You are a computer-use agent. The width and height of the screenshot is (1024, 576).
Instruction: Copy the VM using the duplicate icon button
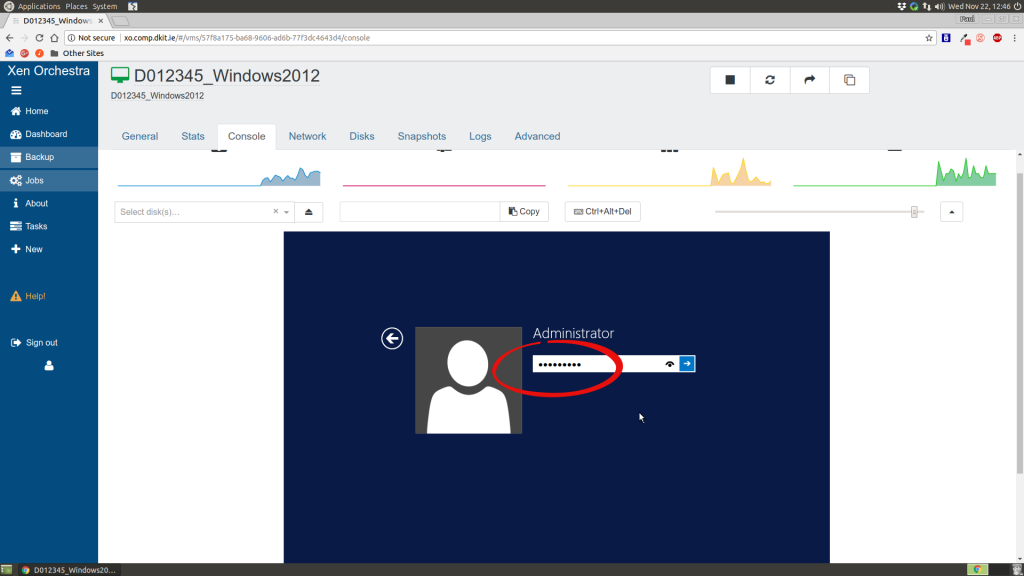pyautogui.click(x=850, y=80)
